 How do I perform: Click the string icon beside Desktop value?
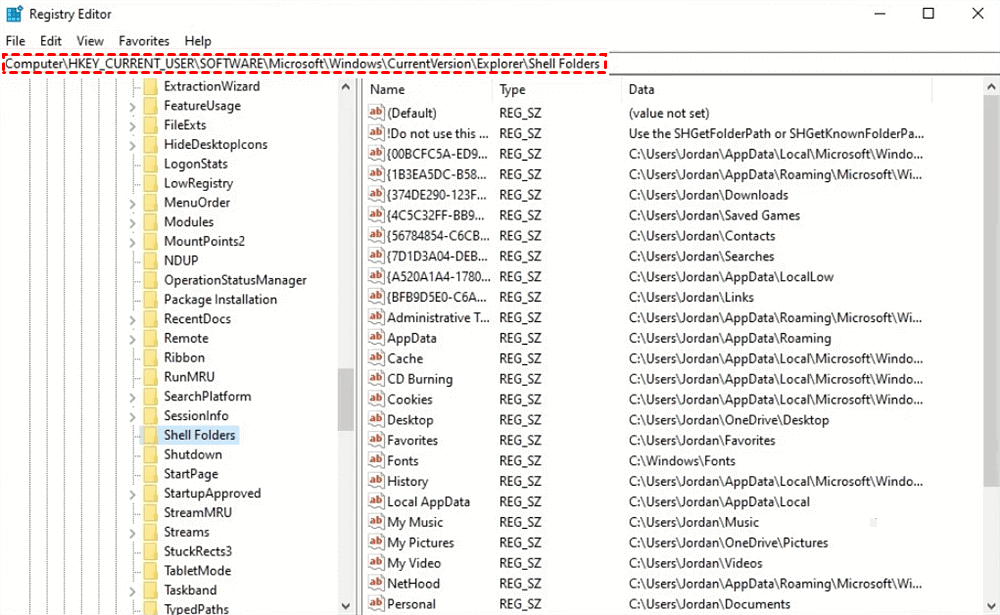pos(376,419)
